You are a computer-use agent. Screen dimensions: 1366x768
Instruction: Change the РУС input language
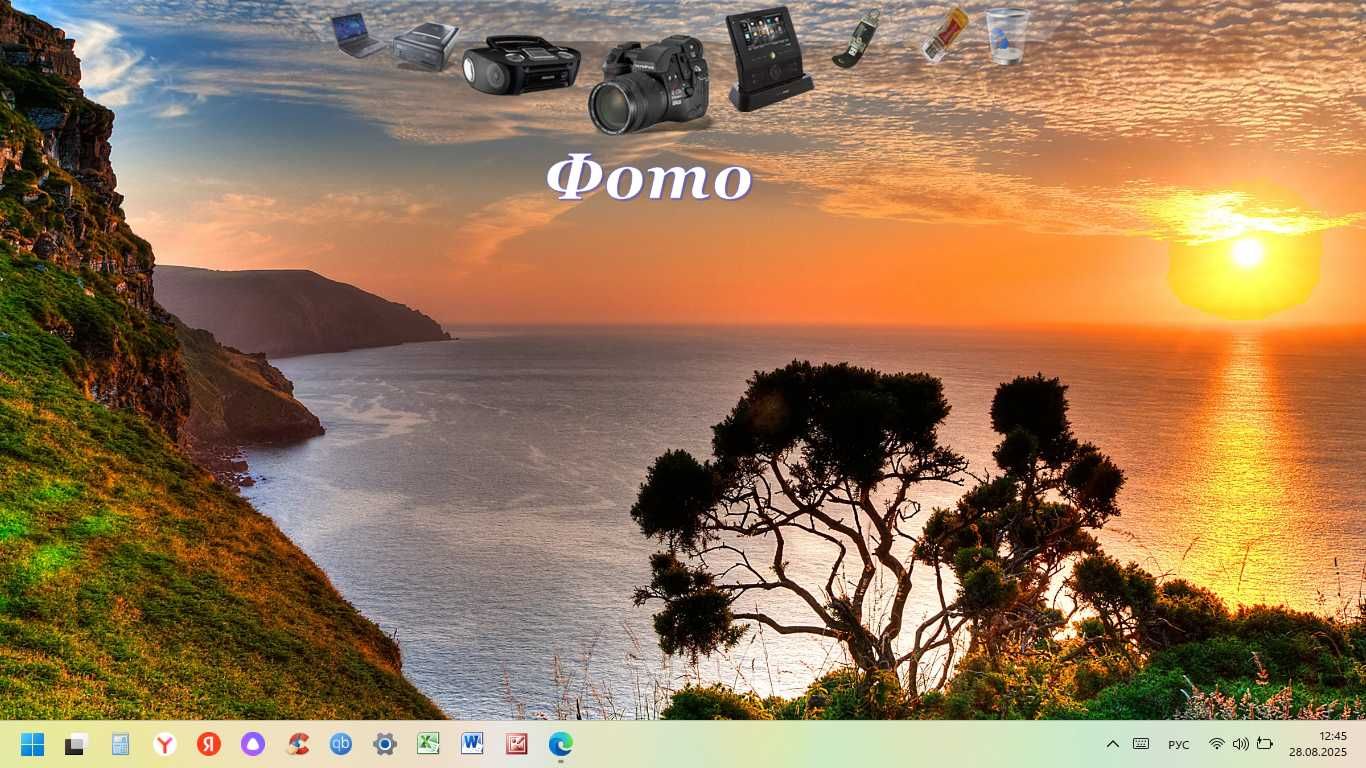[x=1179, y=745]
